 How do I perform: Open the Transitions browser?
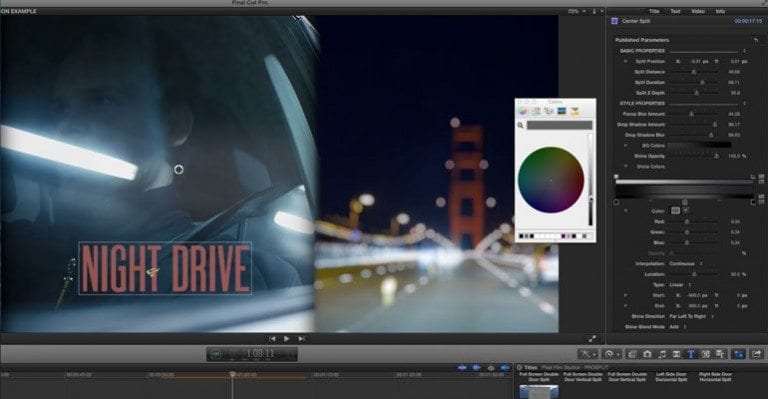(x=676, y=354)
